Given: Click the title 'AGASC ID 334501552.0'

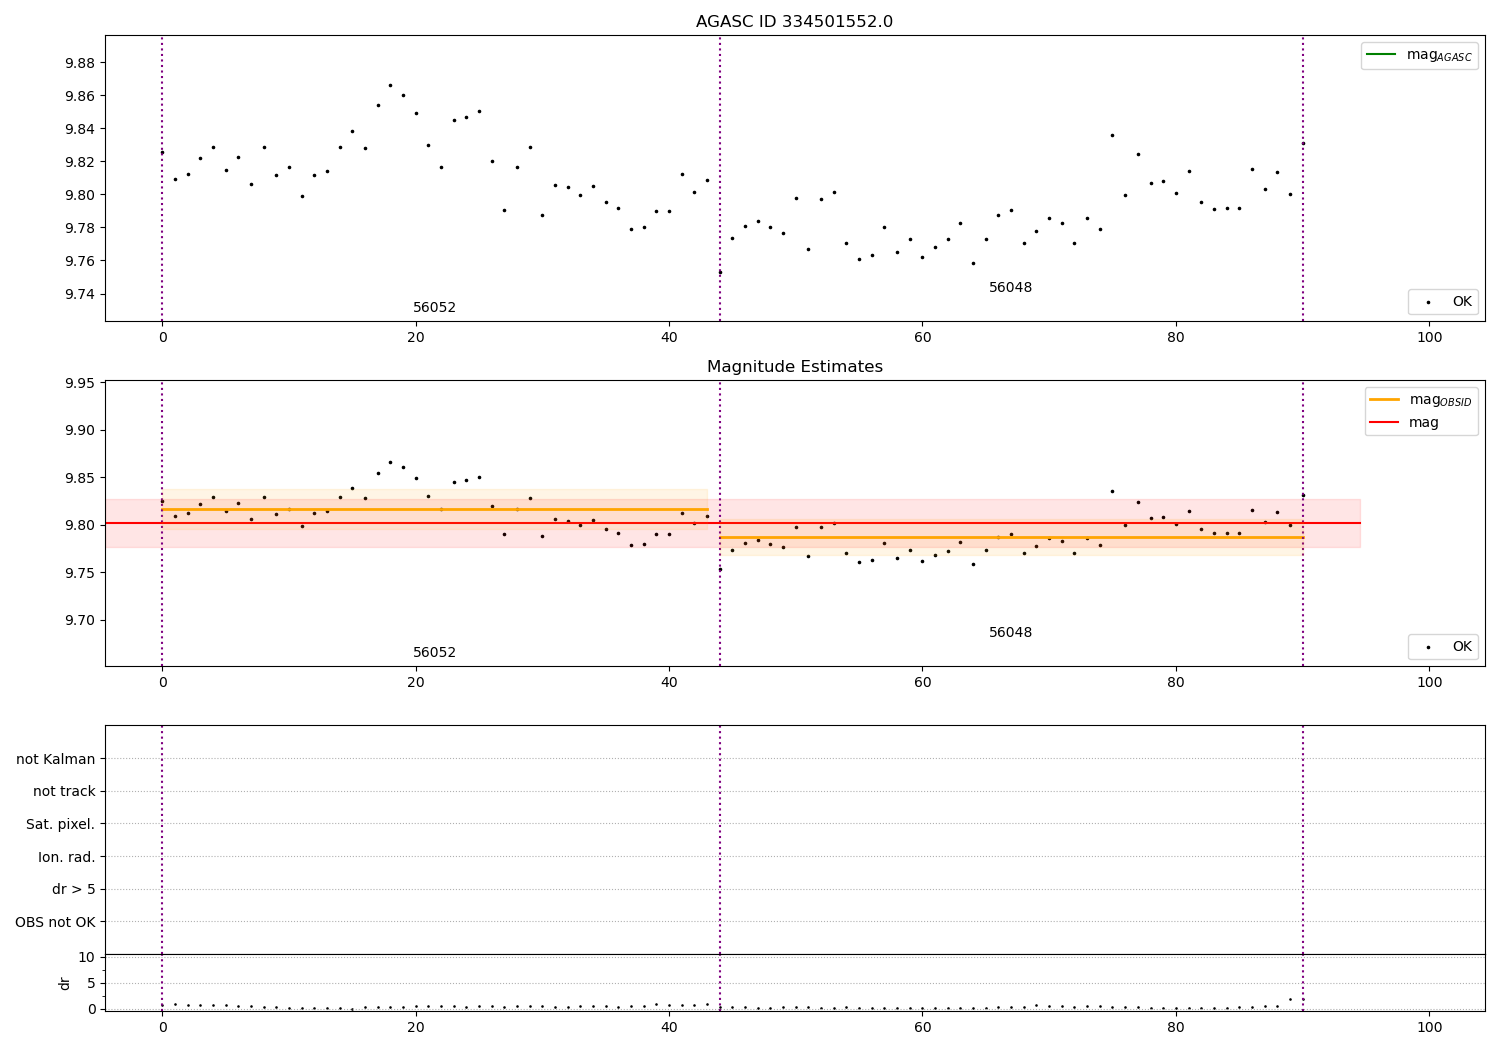Looking at the screenshot, I should [794, 22].
